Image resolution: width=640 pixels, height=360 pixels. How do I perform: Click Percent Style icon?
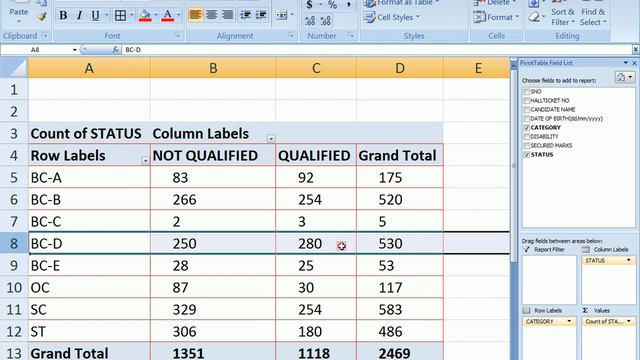tap(333, 5)
